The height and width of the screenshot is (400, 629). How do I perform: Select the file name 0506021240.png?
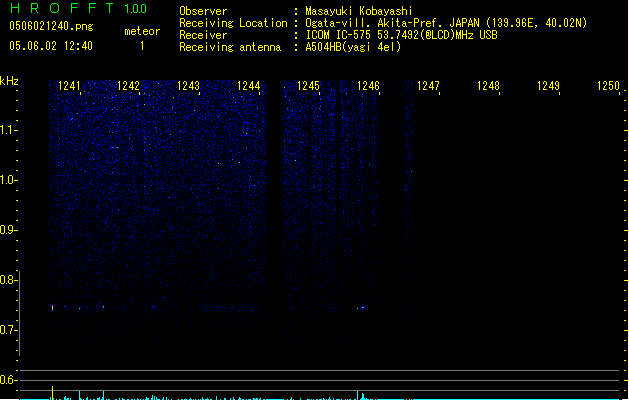[51, 26]
